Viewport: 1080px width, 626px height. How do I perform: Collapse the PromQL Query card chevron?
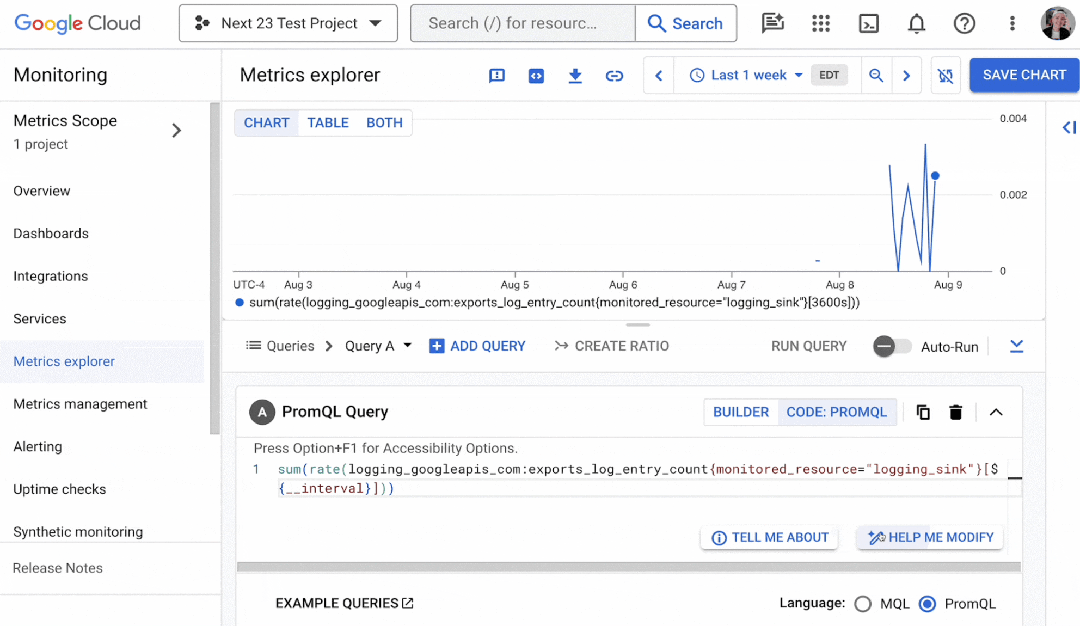996,413
